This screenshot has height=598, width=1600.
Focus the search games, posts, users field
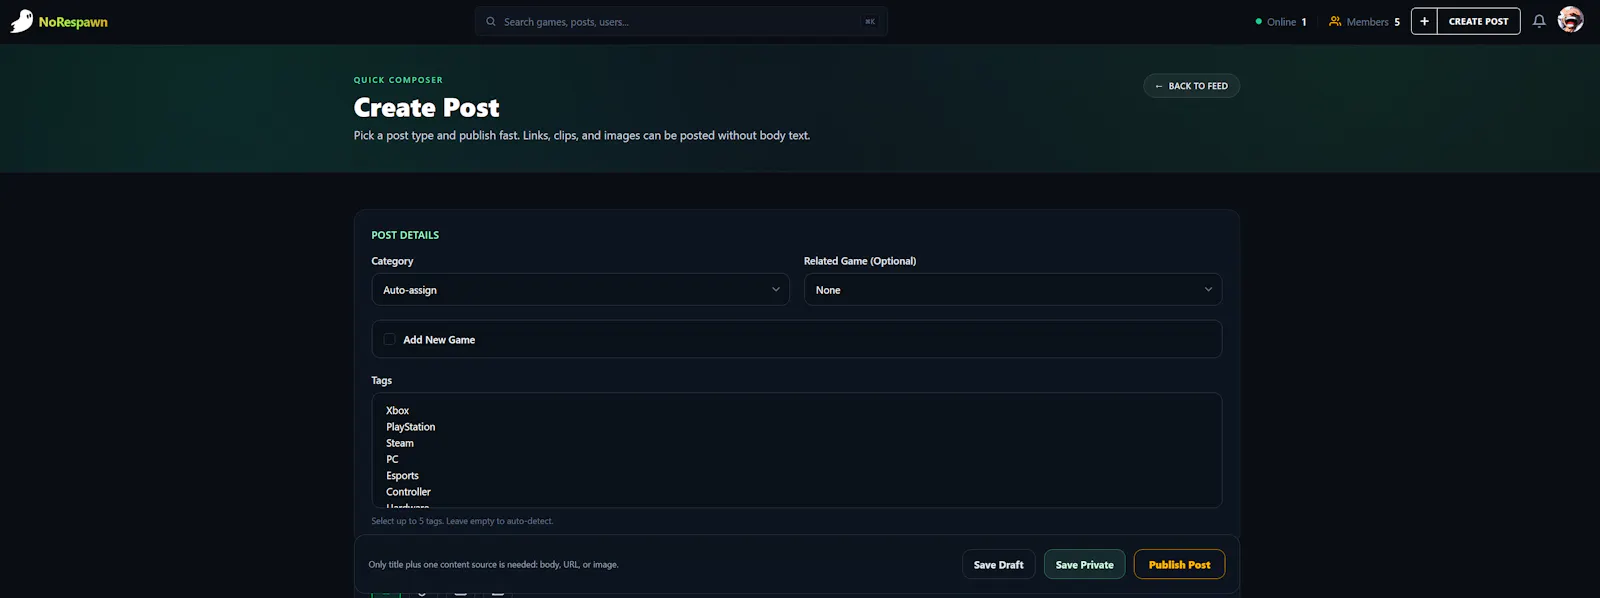681,21
